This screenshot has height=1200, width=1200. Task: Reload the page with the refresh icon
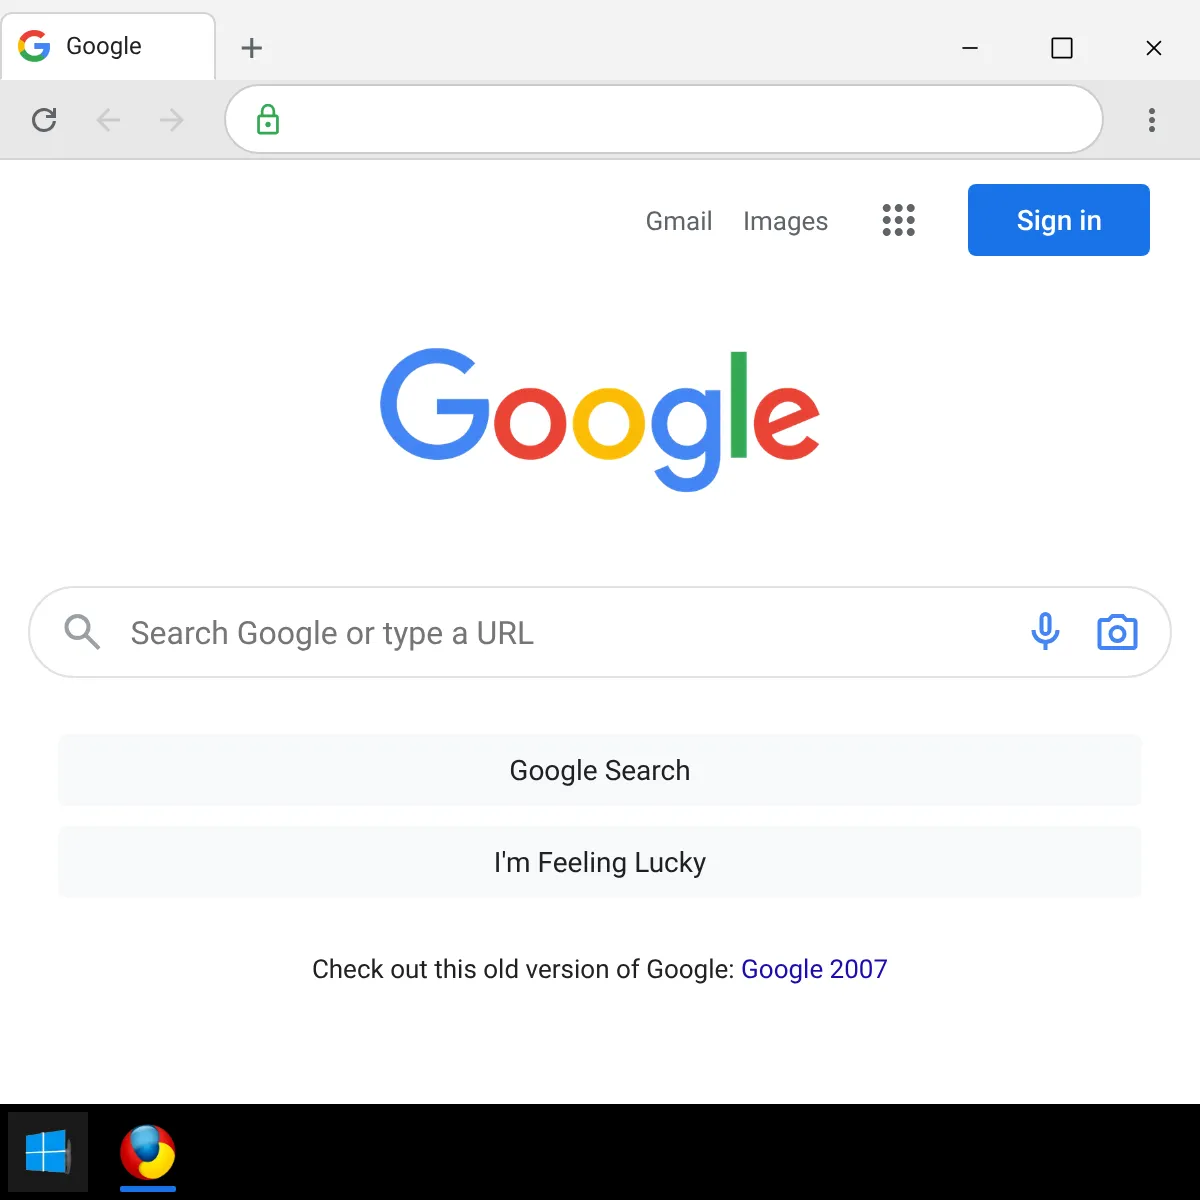44,120
